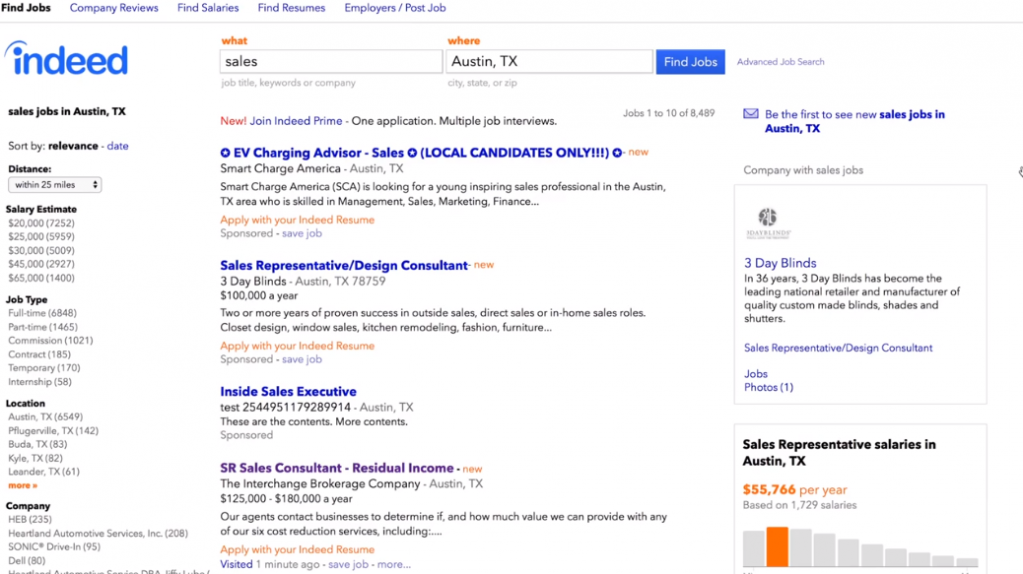Click Jobs 1 to 10 of 8,489 text

click(669, 113)
